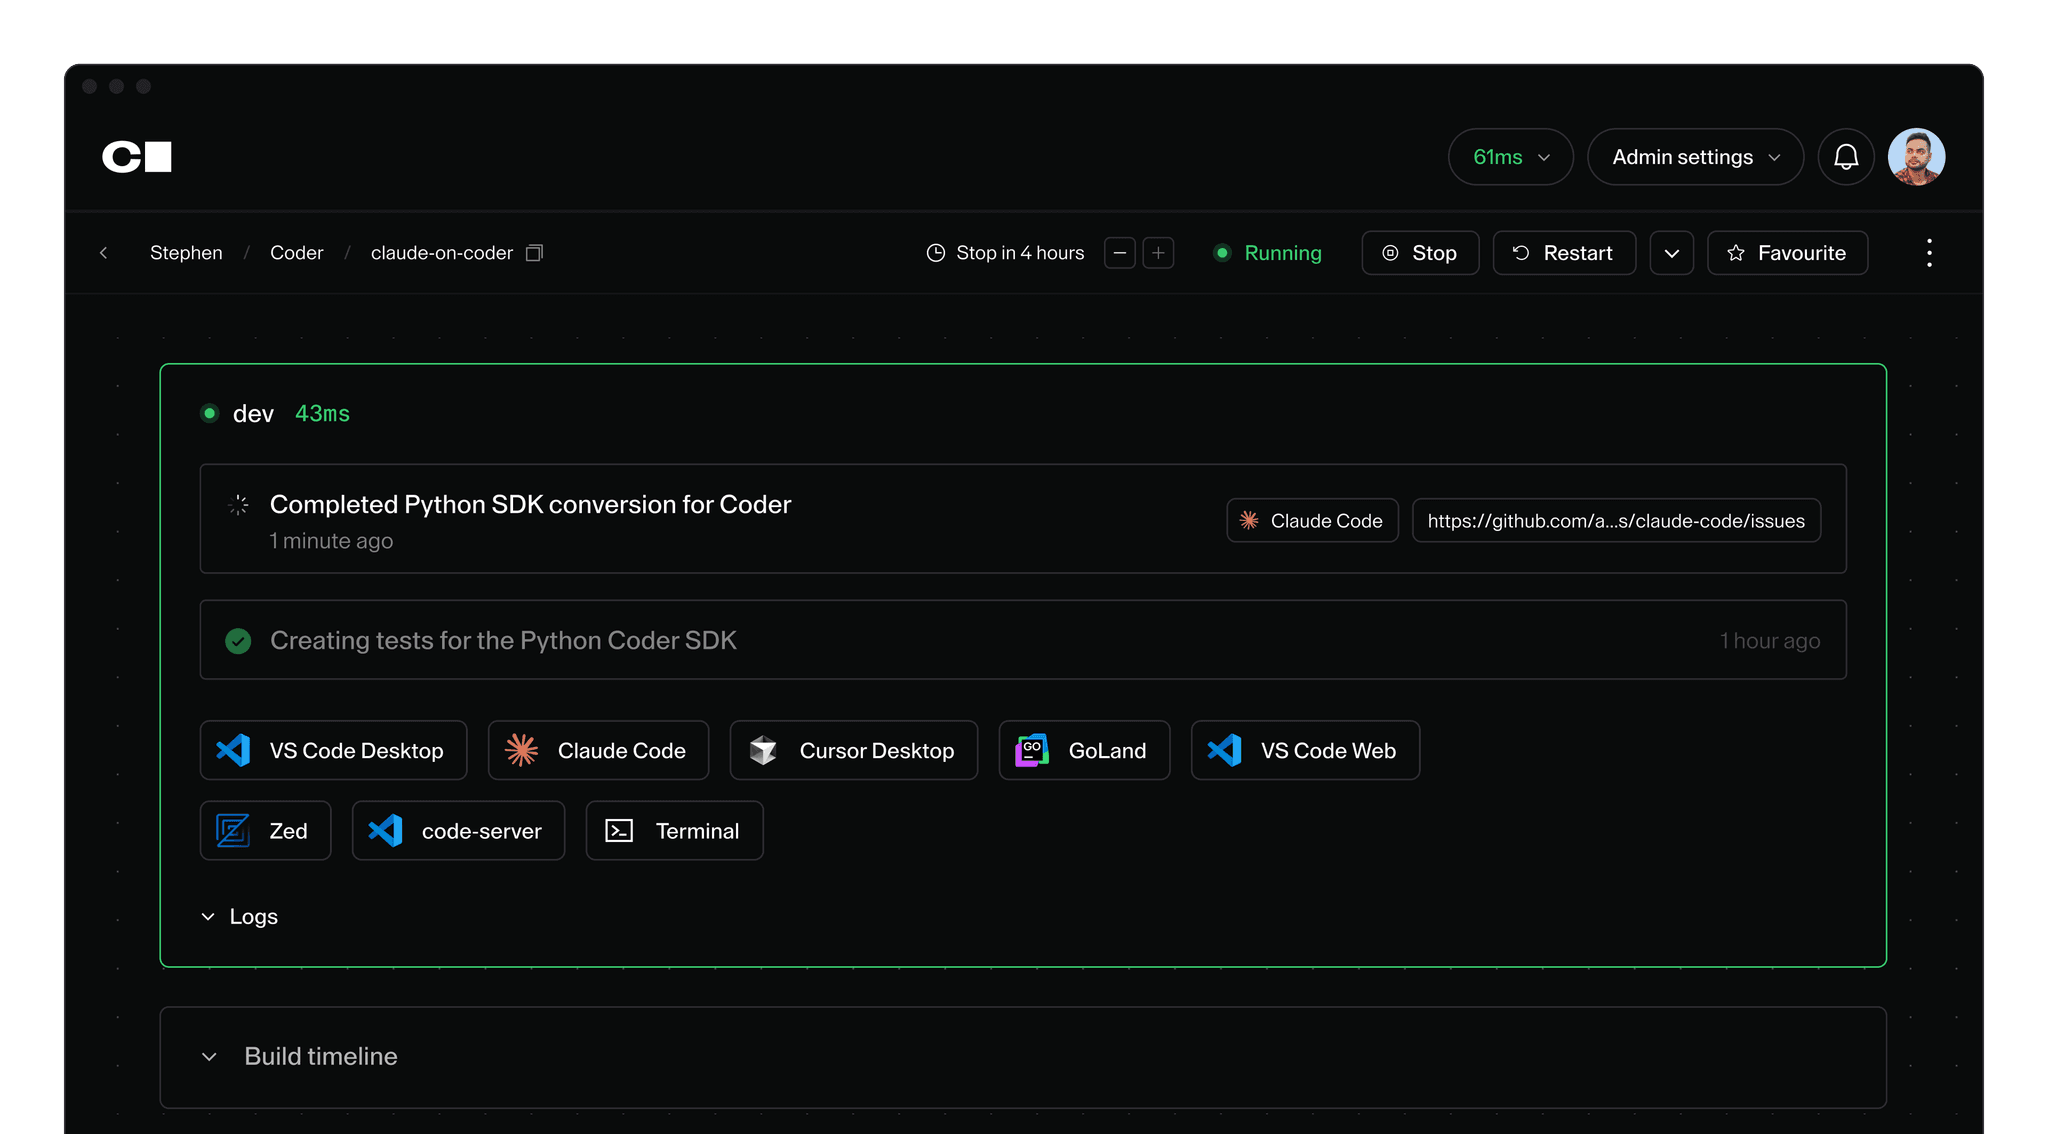Image resolution: width=2048 pixels, height=1134 pixels.
Task: Launch Cursor Desktop
Action: (x=853, y=751)
